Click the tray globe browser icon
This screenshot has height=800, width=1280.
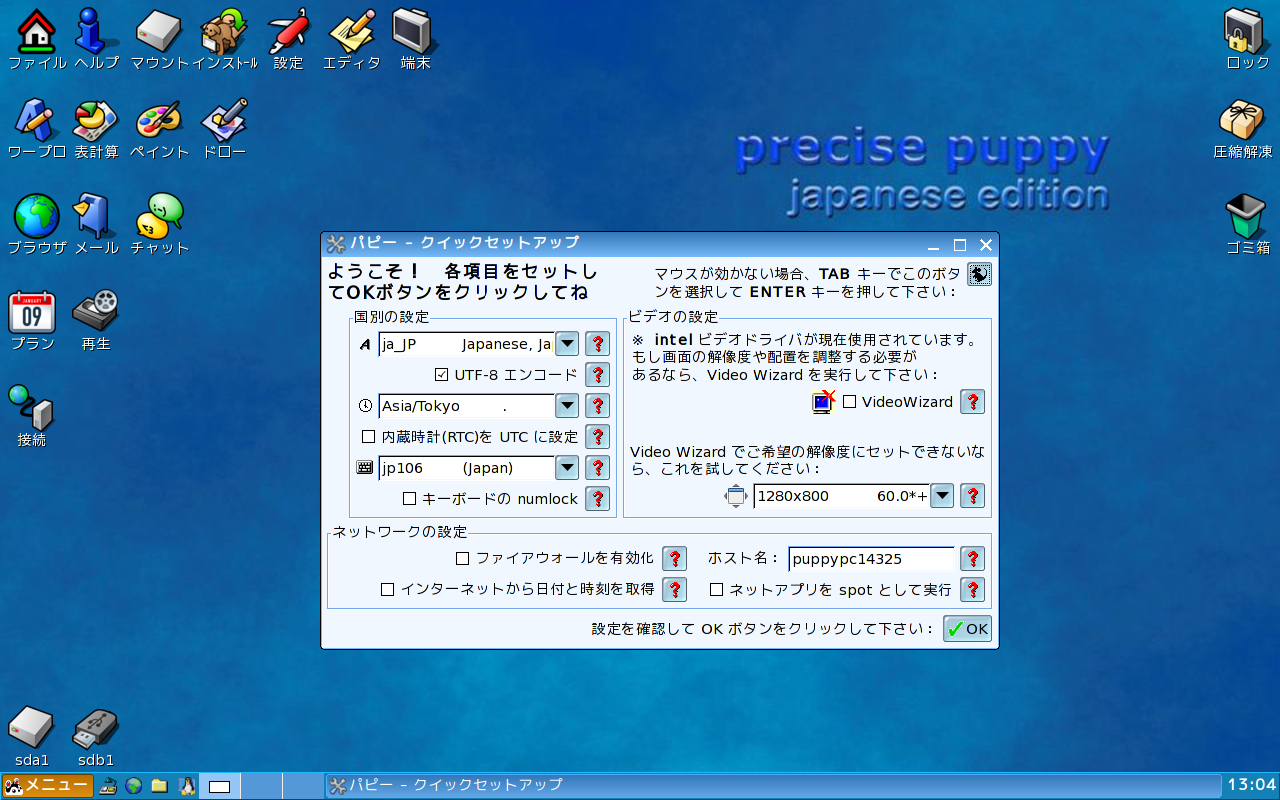point(133,786)
